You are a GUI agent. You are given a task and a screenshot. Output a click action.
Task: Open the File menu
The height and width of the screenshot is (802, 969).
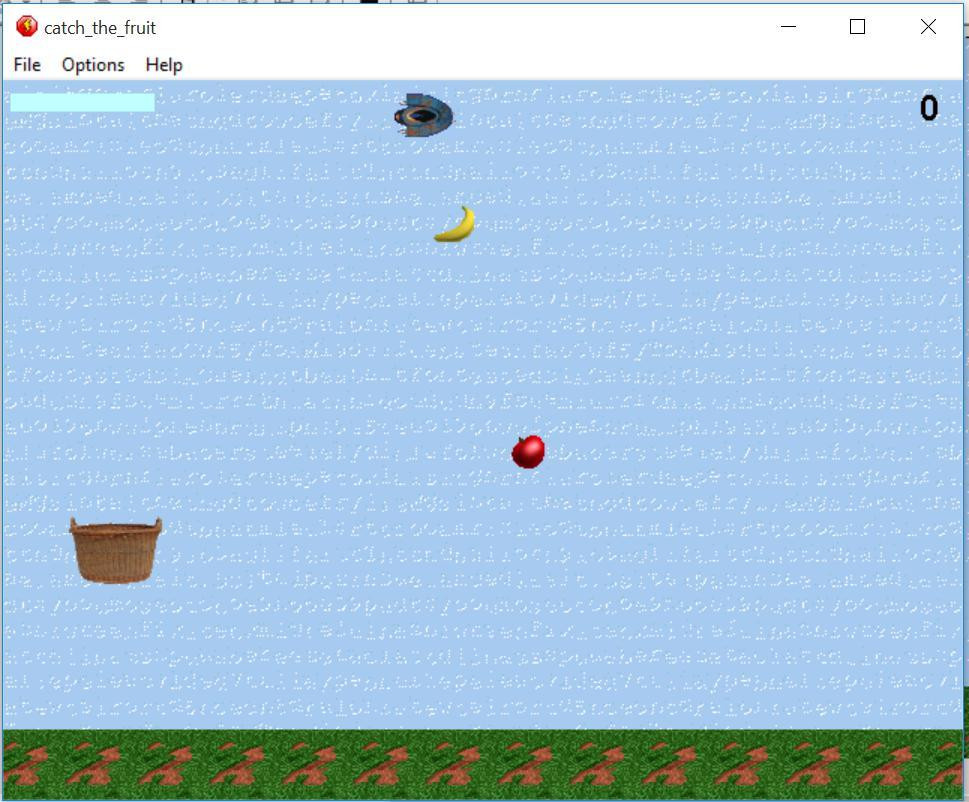(x=27, y=65)
